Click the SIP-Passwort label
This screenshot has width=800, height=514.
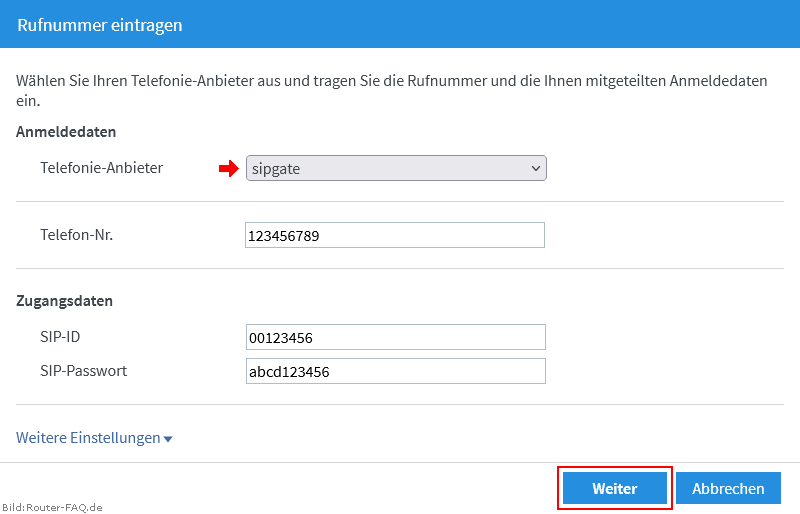(x=84, y=371)
